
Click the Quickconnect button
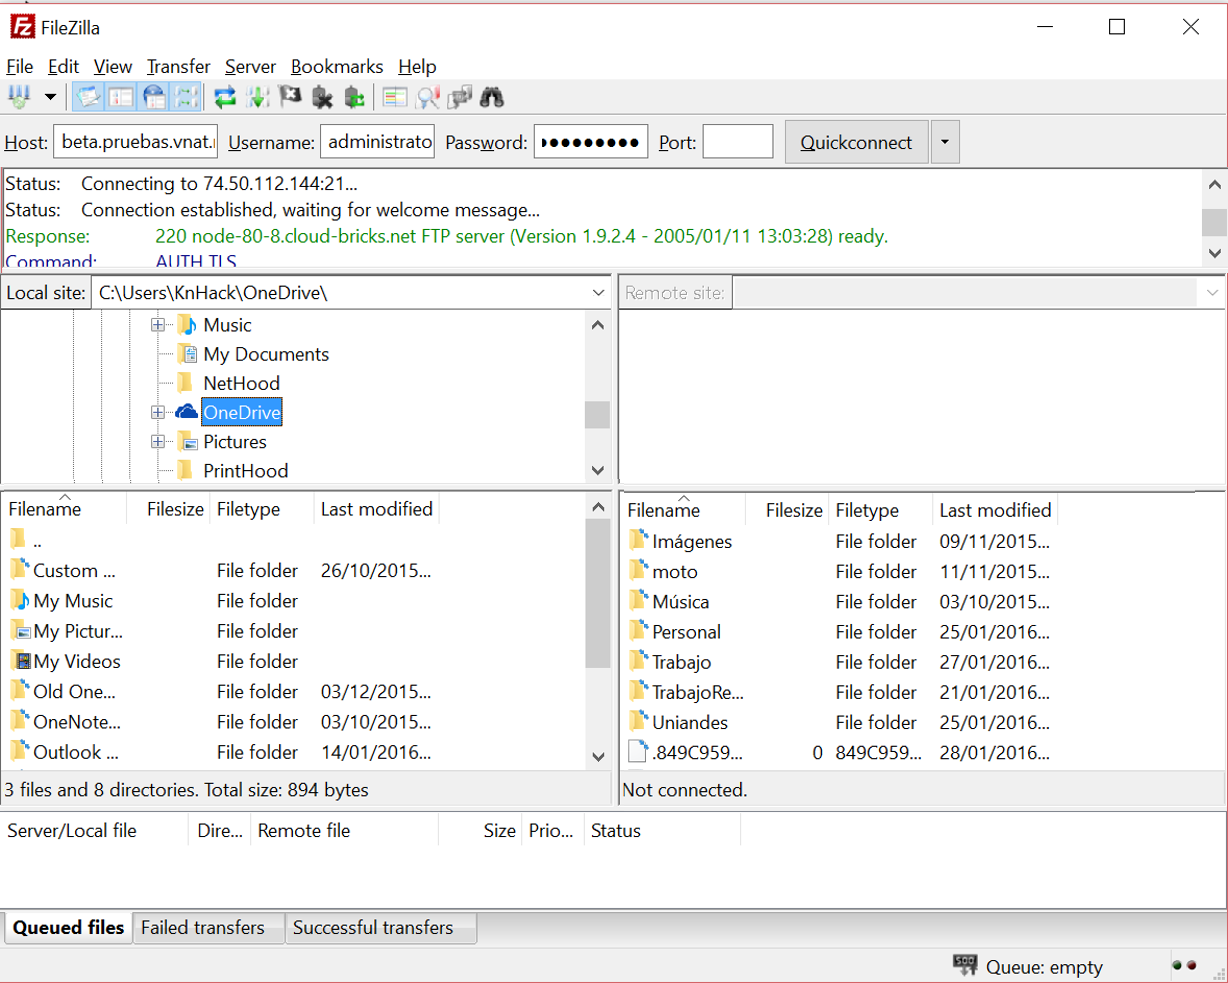click(x=857, y=142)
